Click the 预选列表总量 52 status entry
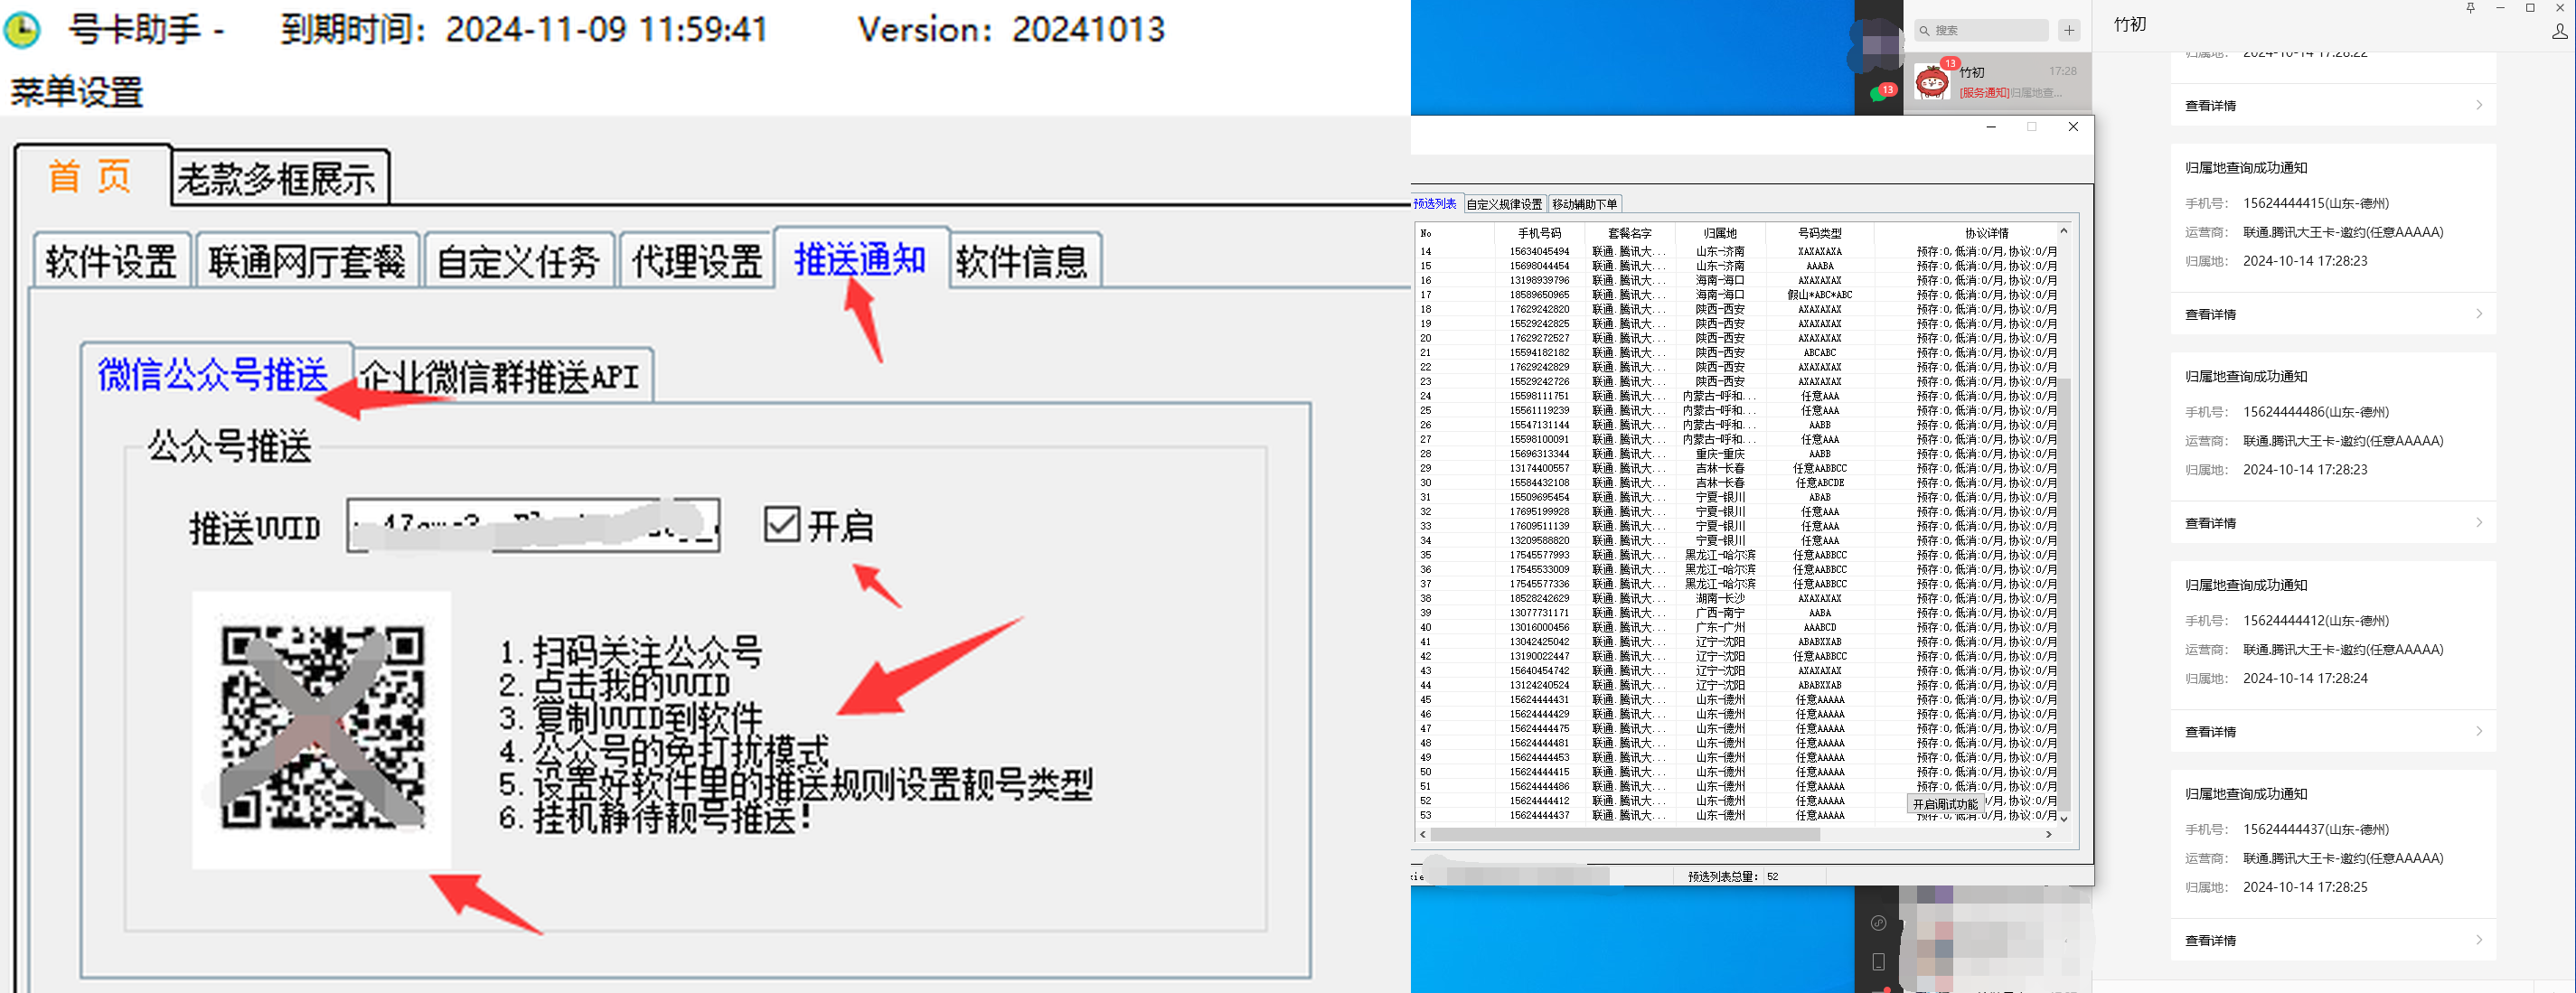The image size is (2576, 993). 1733,877
